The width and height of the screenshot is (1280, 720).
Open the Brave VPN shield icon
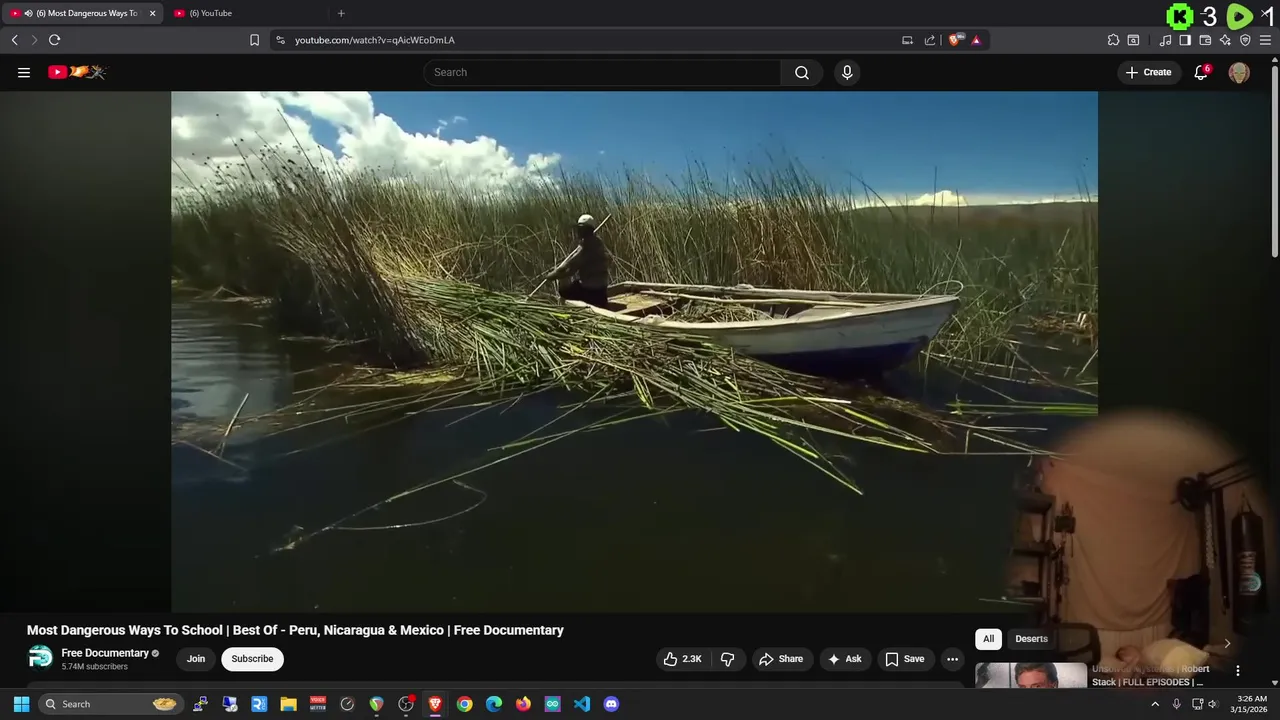point(1245,40)
